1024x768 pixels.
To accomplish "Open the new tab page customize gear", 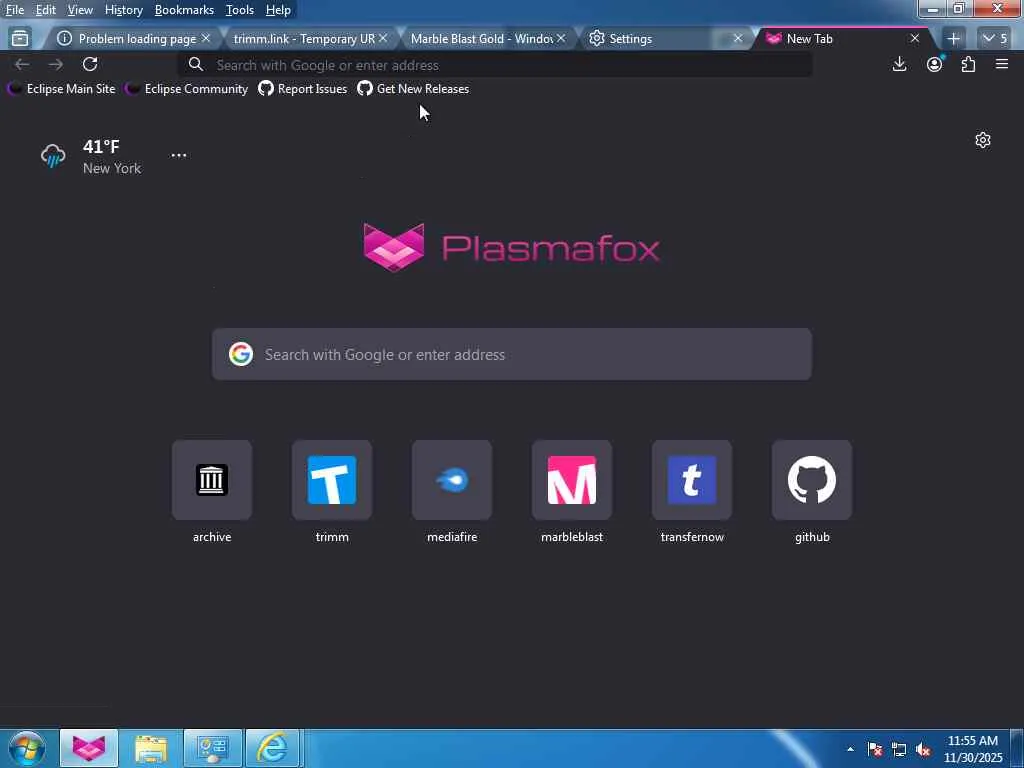I will (983, 140).
